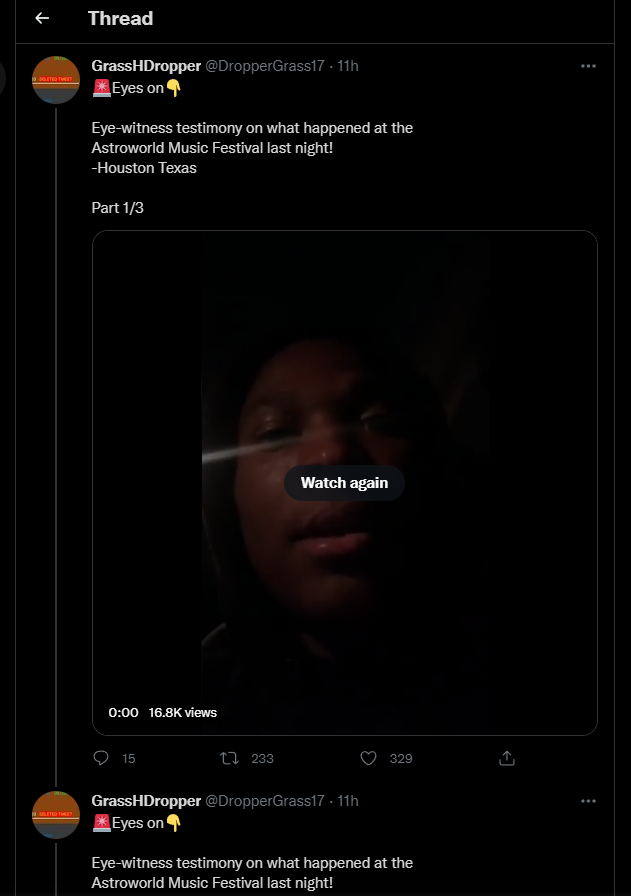Retweet using the icon showing 233
The height and width of the screenshot is (896, 631).
(230, 758)
